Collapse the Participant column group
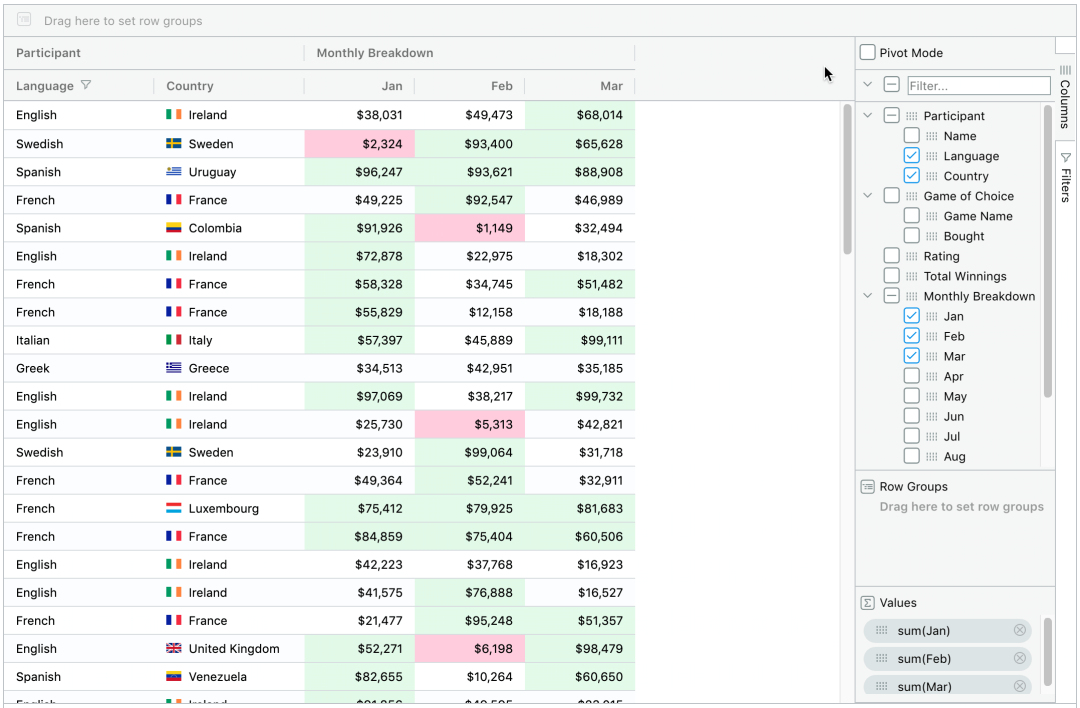Viewport: 1080px width, 708px height. click(x=868, y=116)
